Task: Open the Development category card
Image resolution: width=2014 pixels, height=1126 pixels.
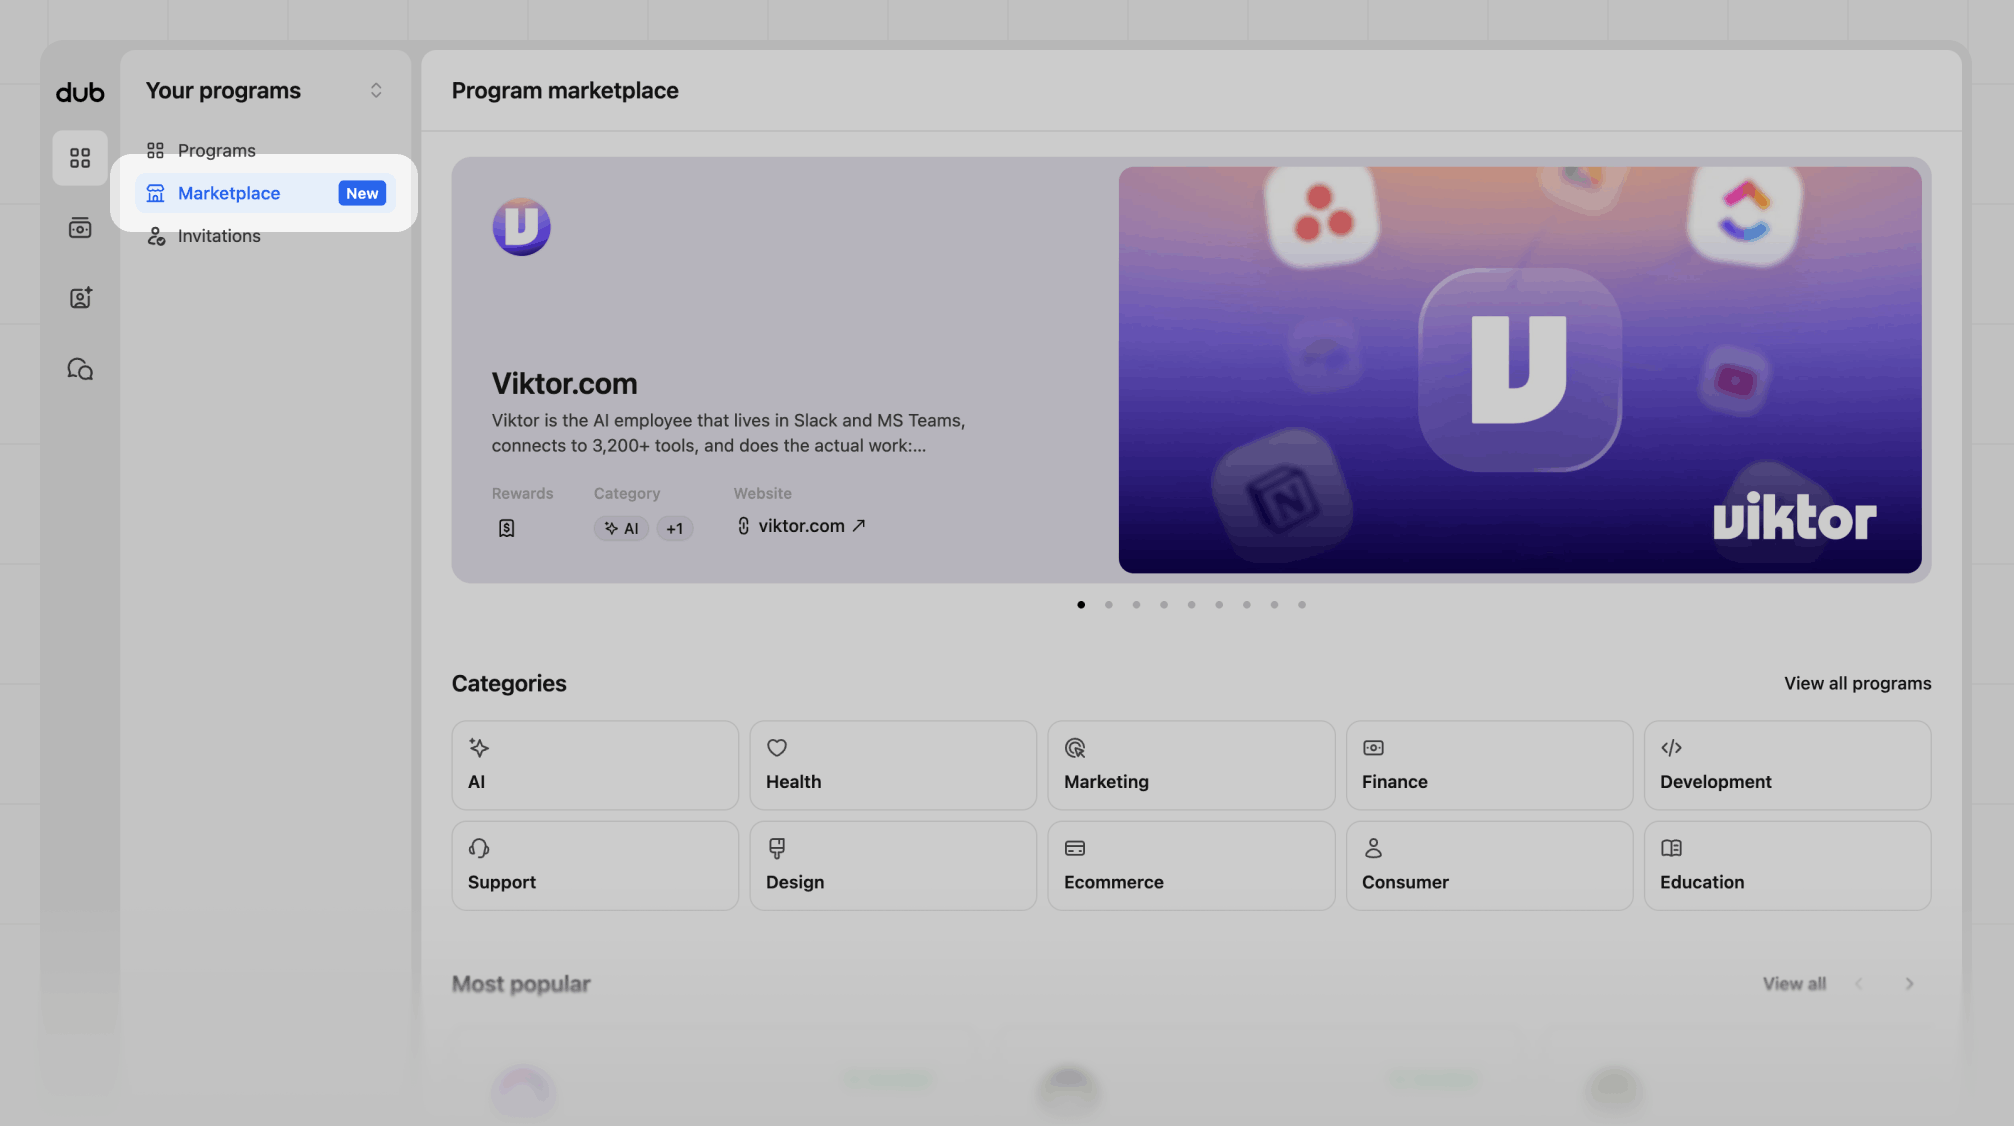Action: point(1787,766)
